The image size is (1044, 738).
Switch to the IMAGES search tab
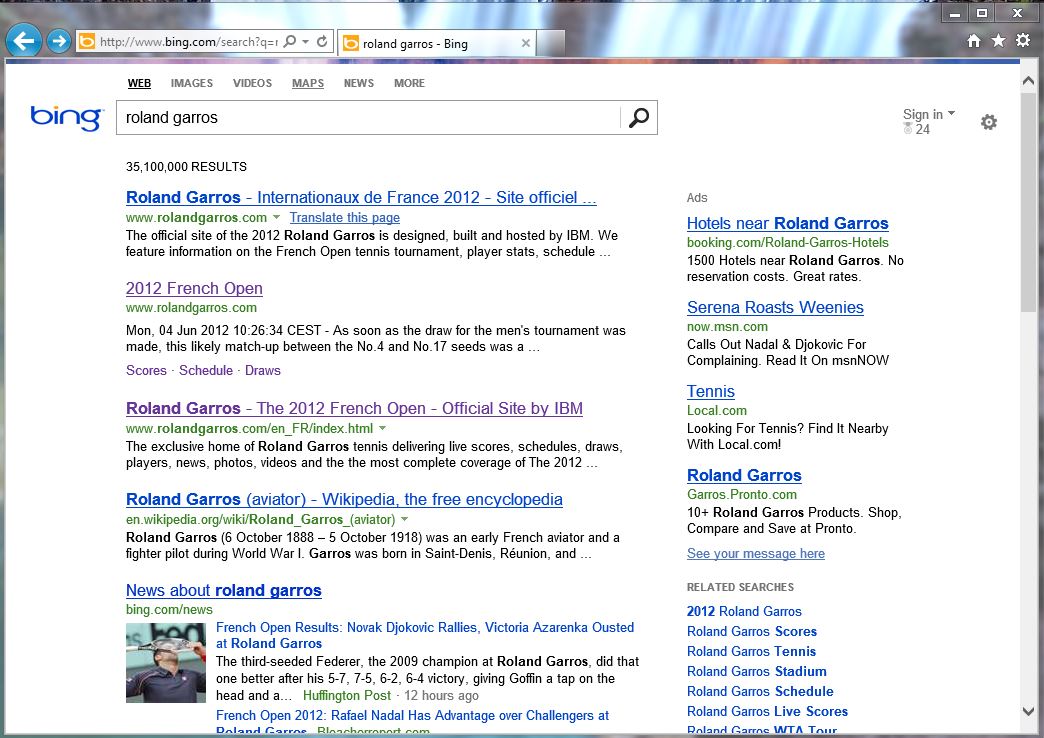pos(192,83)
